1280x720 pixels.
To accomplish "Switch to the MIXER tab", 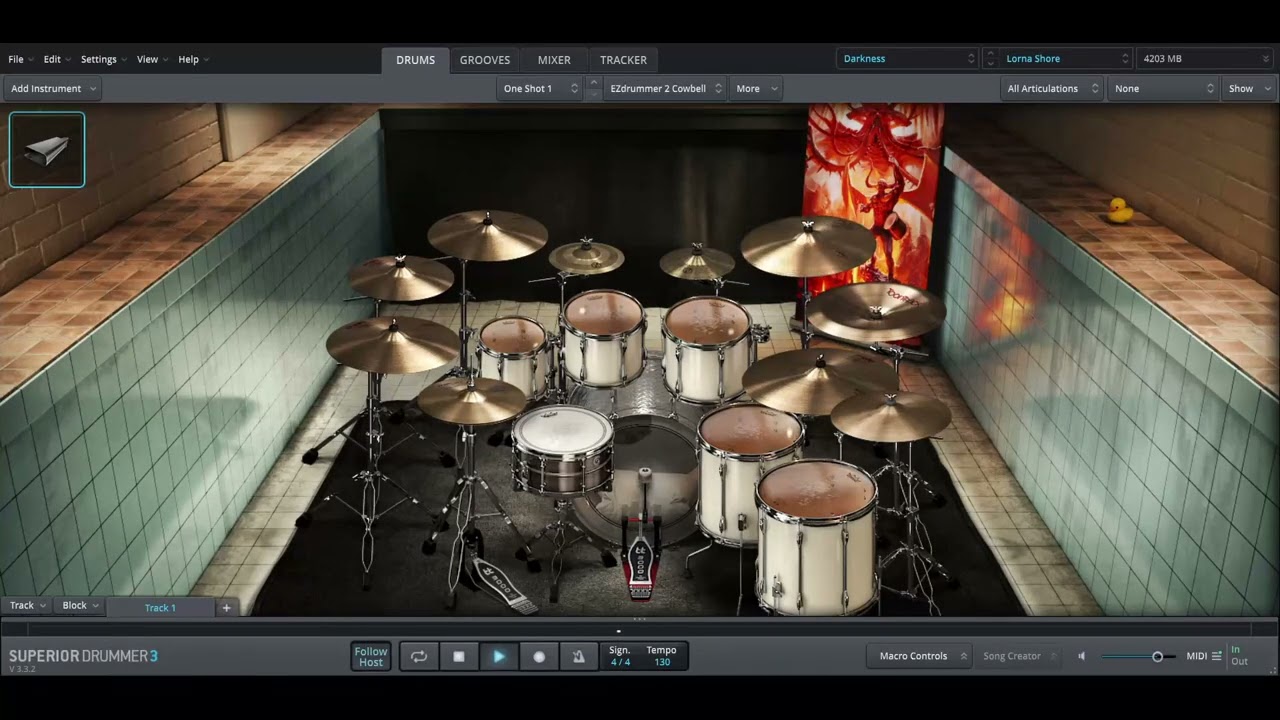I will (554, 60).
